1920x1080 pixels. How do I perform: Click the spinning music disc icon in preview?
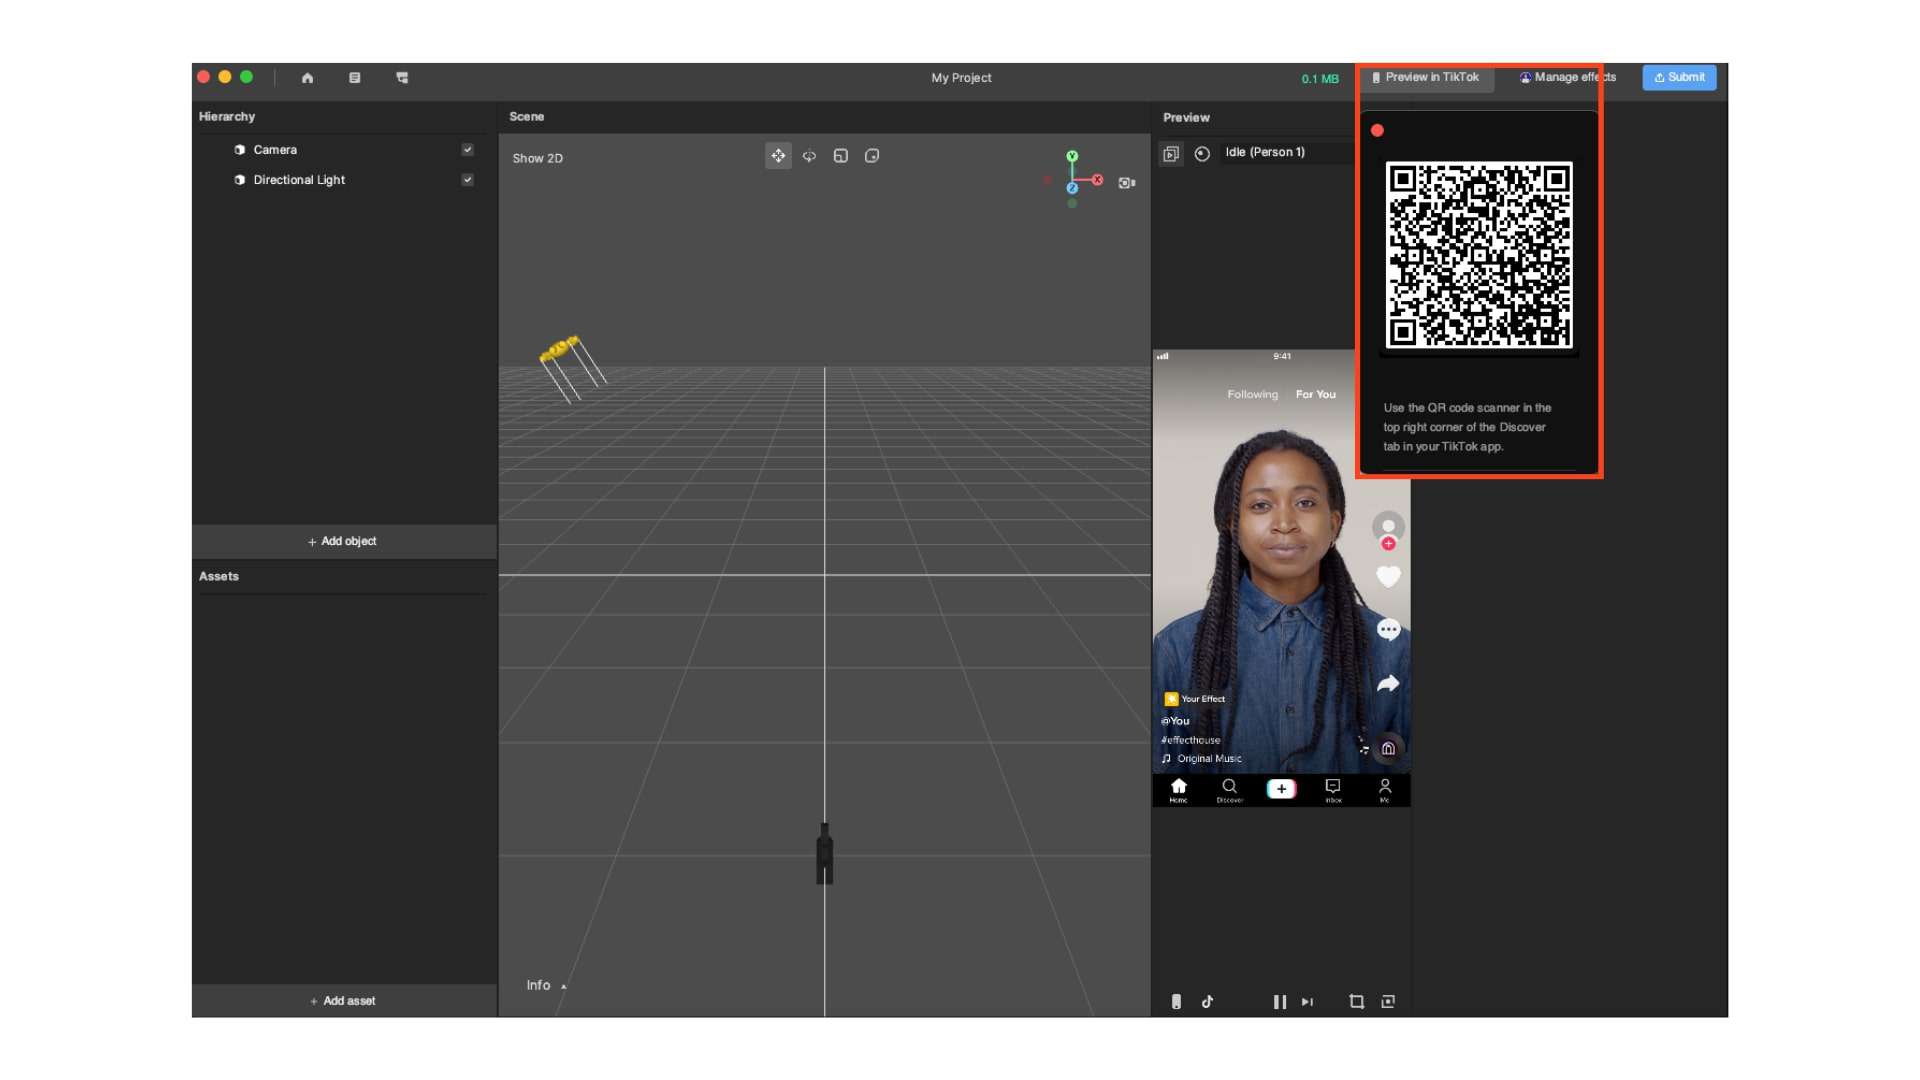1388,749
